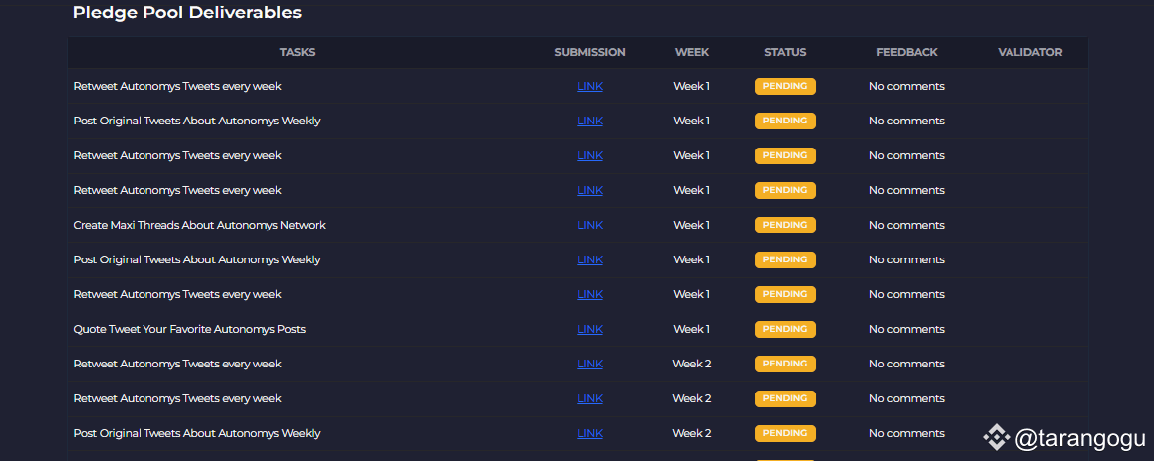Click the SUBMISSION column header
The width and height of the screenshot is (1154, 461).
coord(590,52)
